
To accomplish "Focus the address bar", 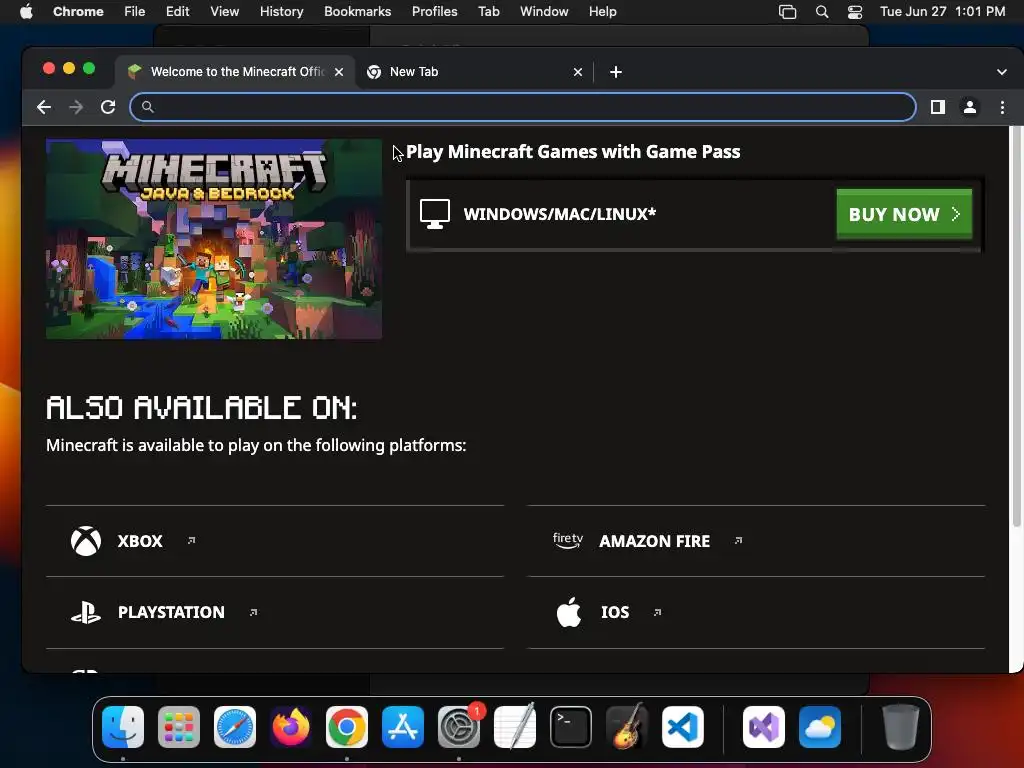I will (x=523, y=107).
